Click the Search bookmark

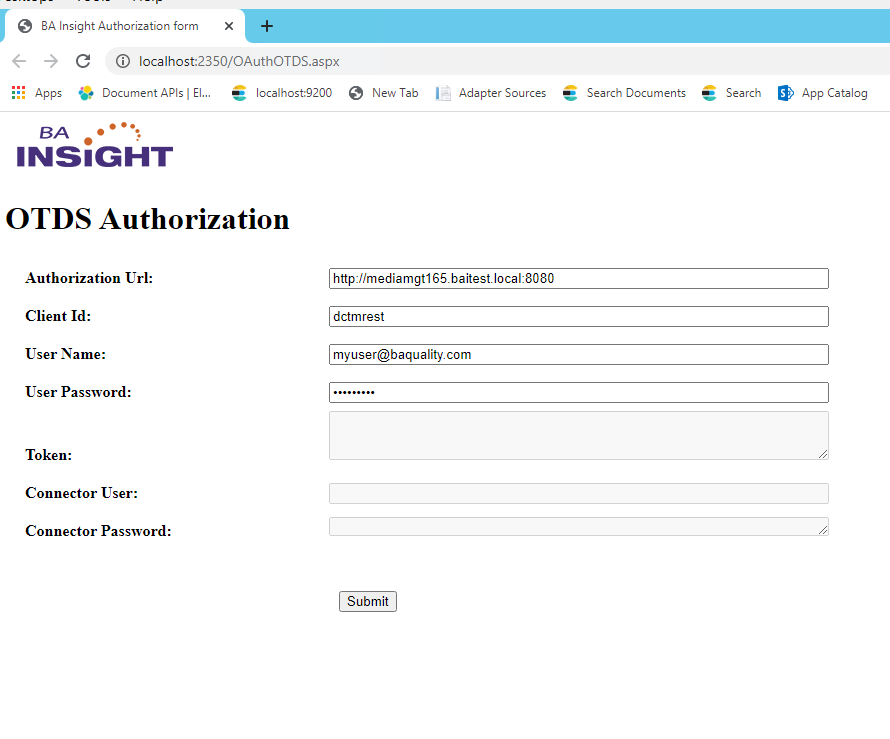coord(732,93)
